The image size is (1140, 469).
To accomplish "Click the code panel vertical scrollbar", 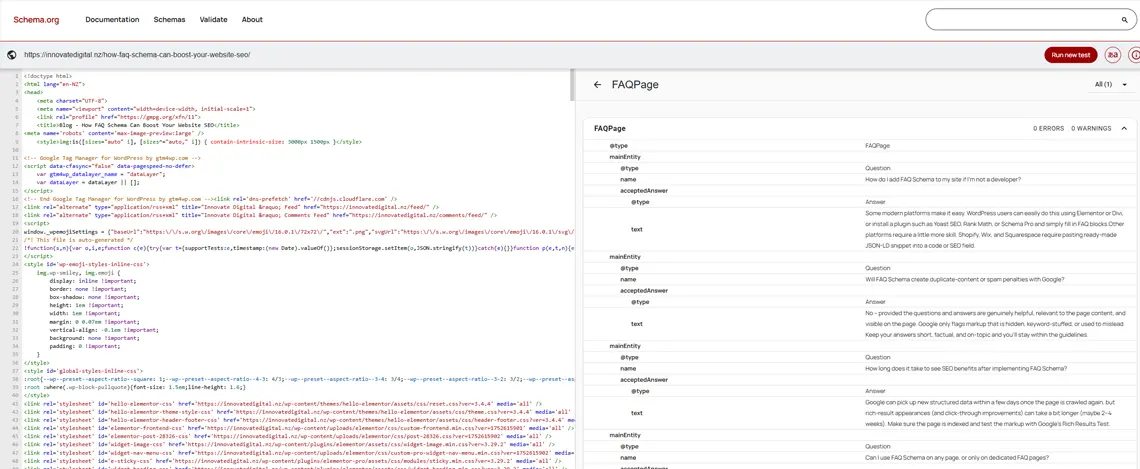I will pos(572,85).
